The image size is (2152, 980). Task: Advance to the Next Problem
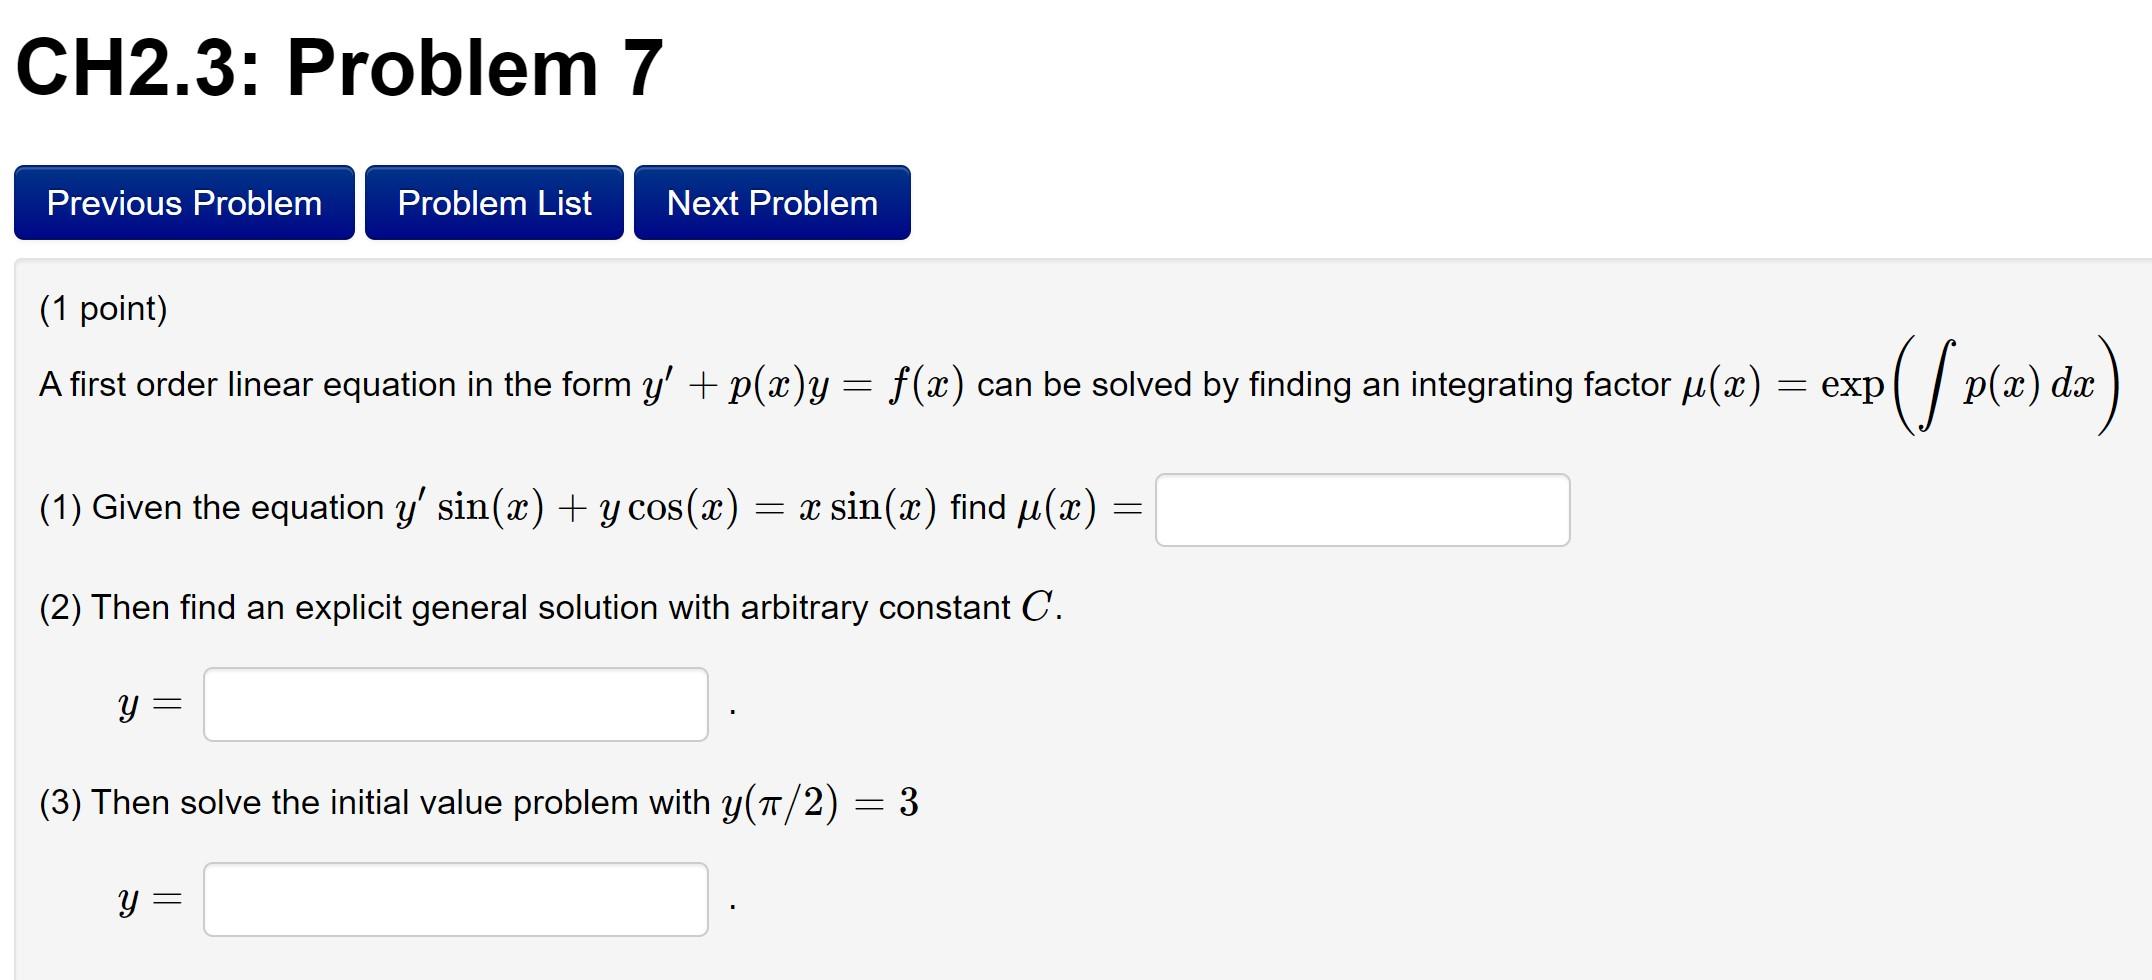tap(771, 202)
